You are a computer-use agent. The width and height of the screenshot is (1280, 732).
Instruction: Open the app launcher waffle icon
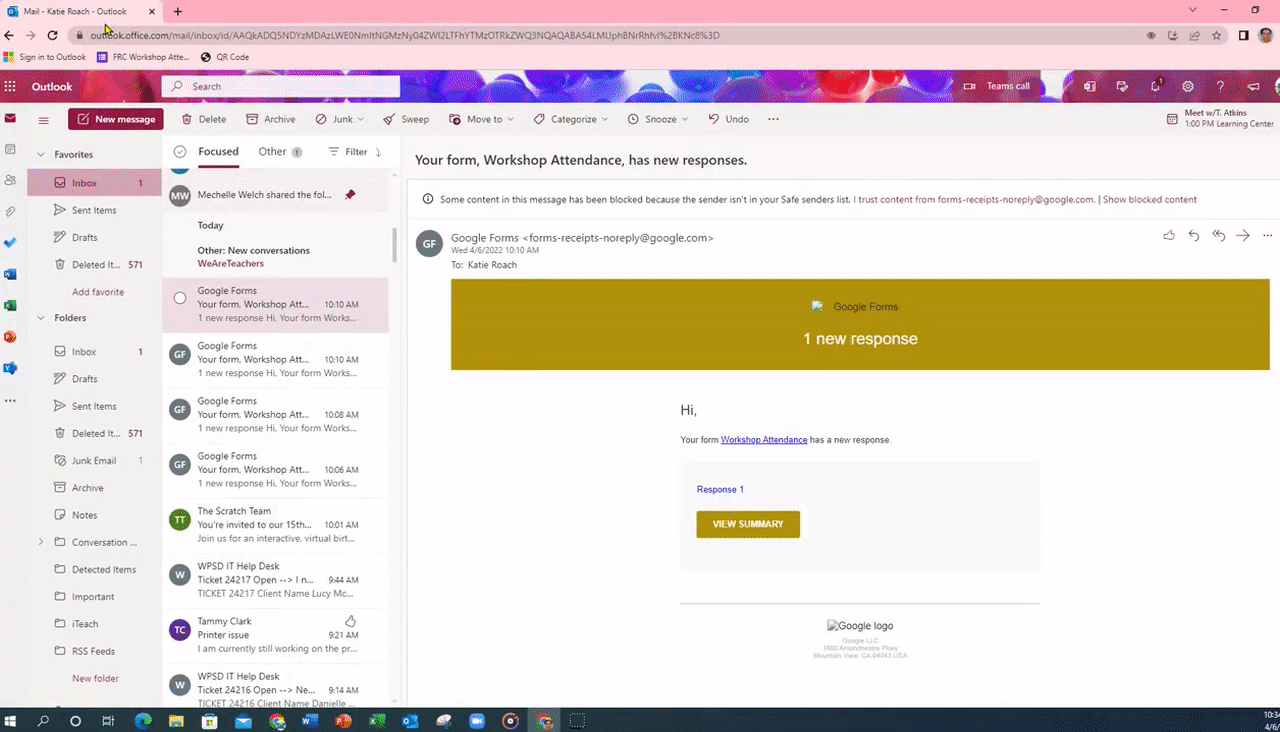pos(10,86)
